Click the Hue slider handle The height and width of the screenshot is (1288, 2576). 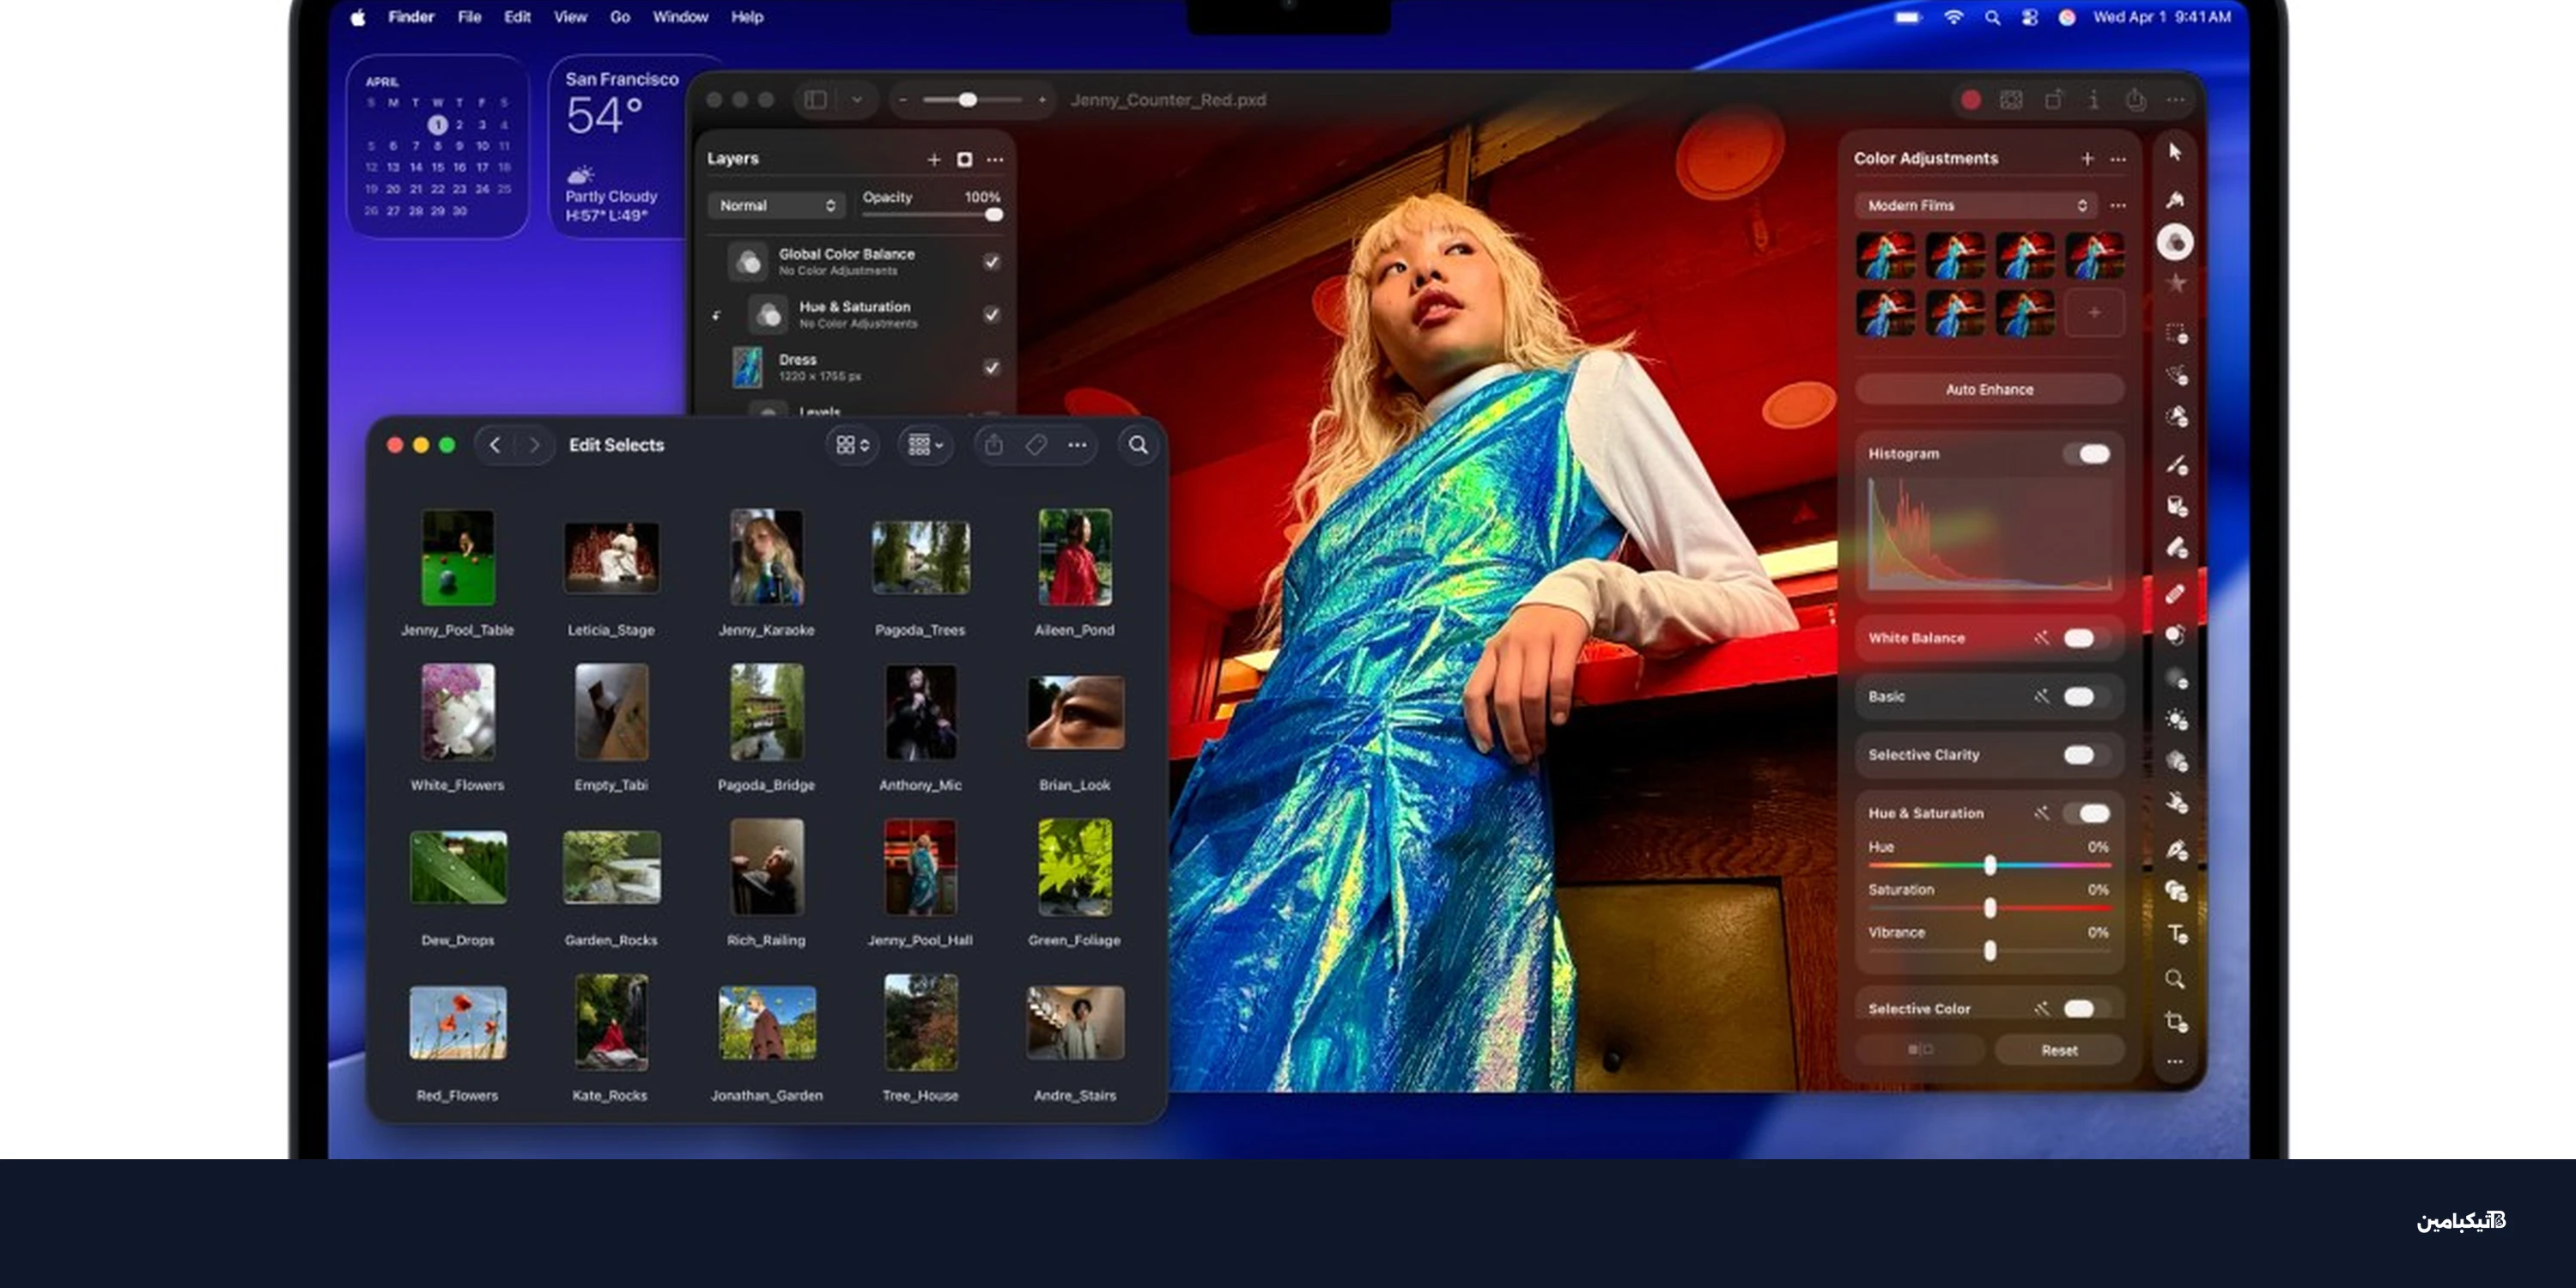point(1989,865)
